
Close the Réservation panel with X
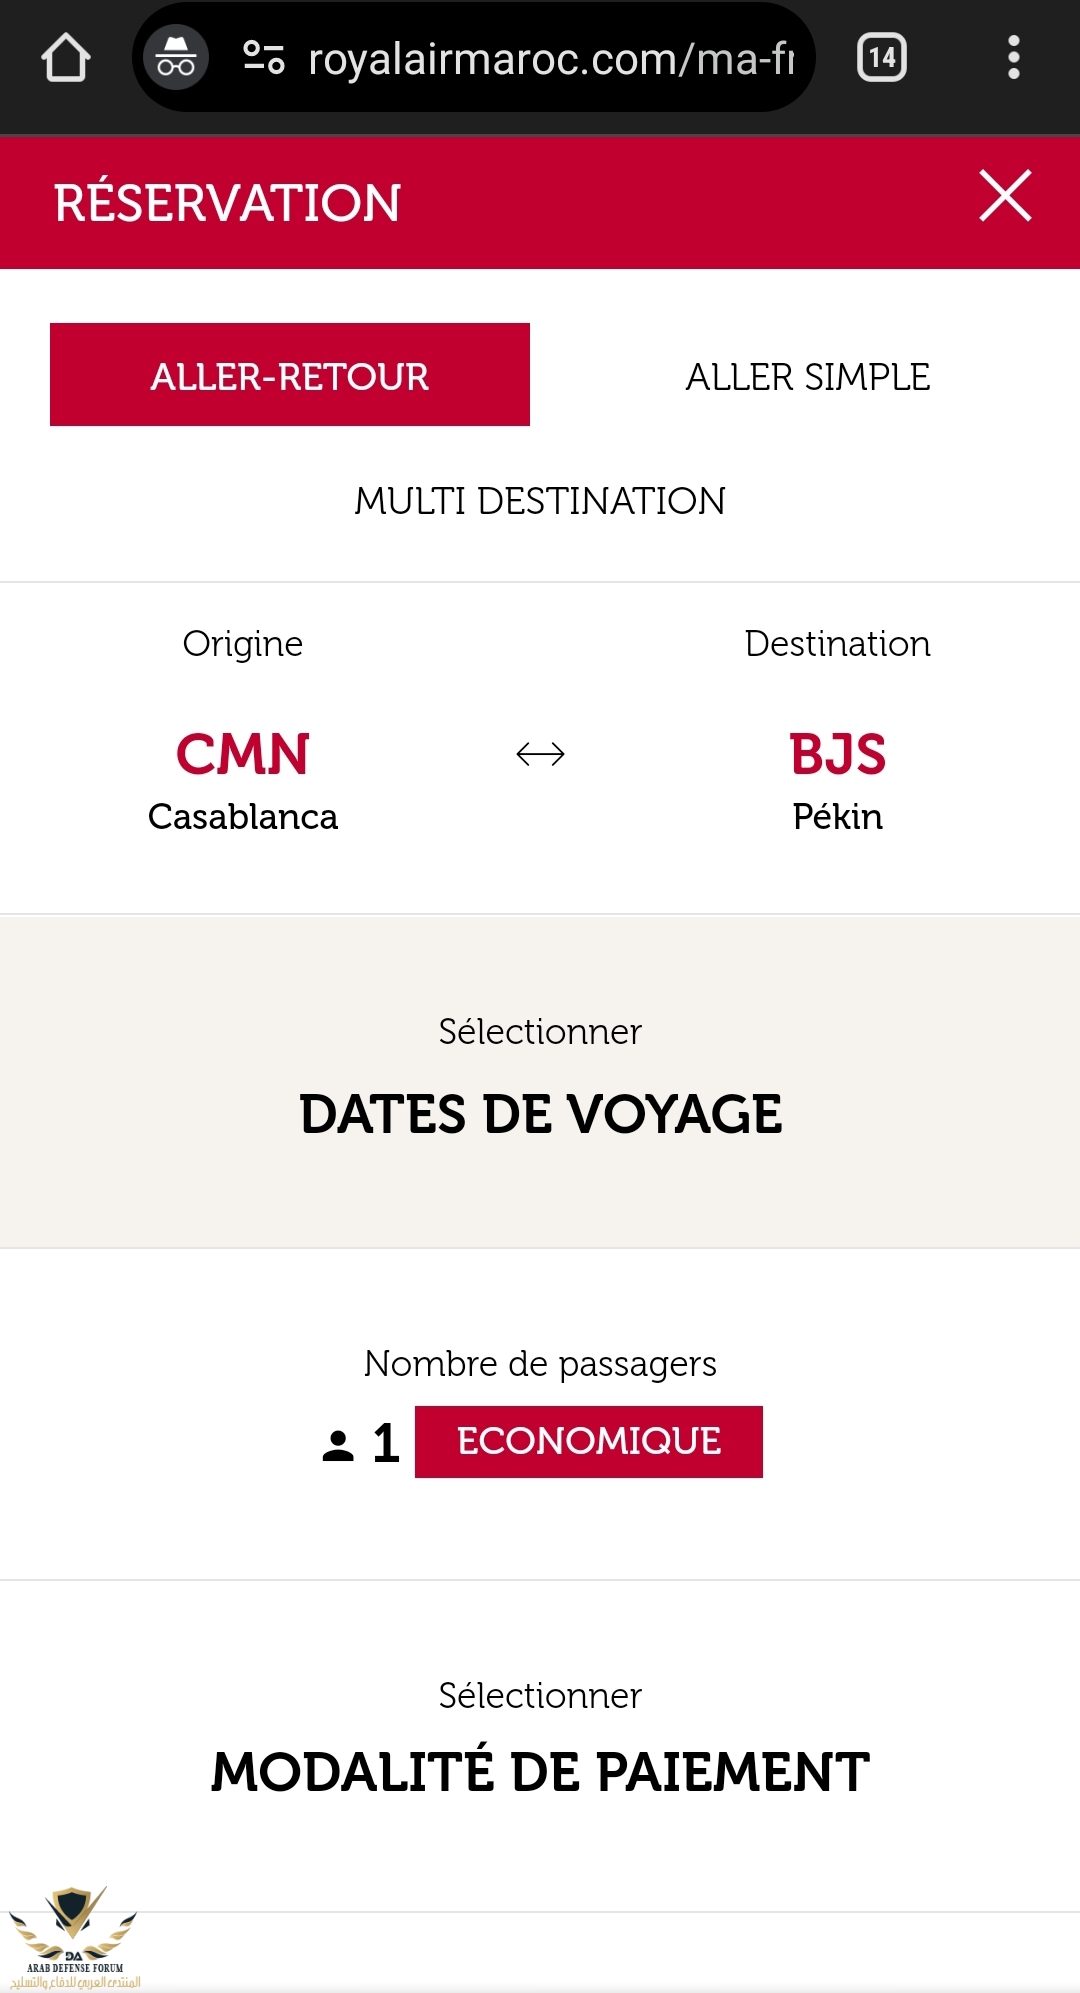click(x=1005, y=196)
